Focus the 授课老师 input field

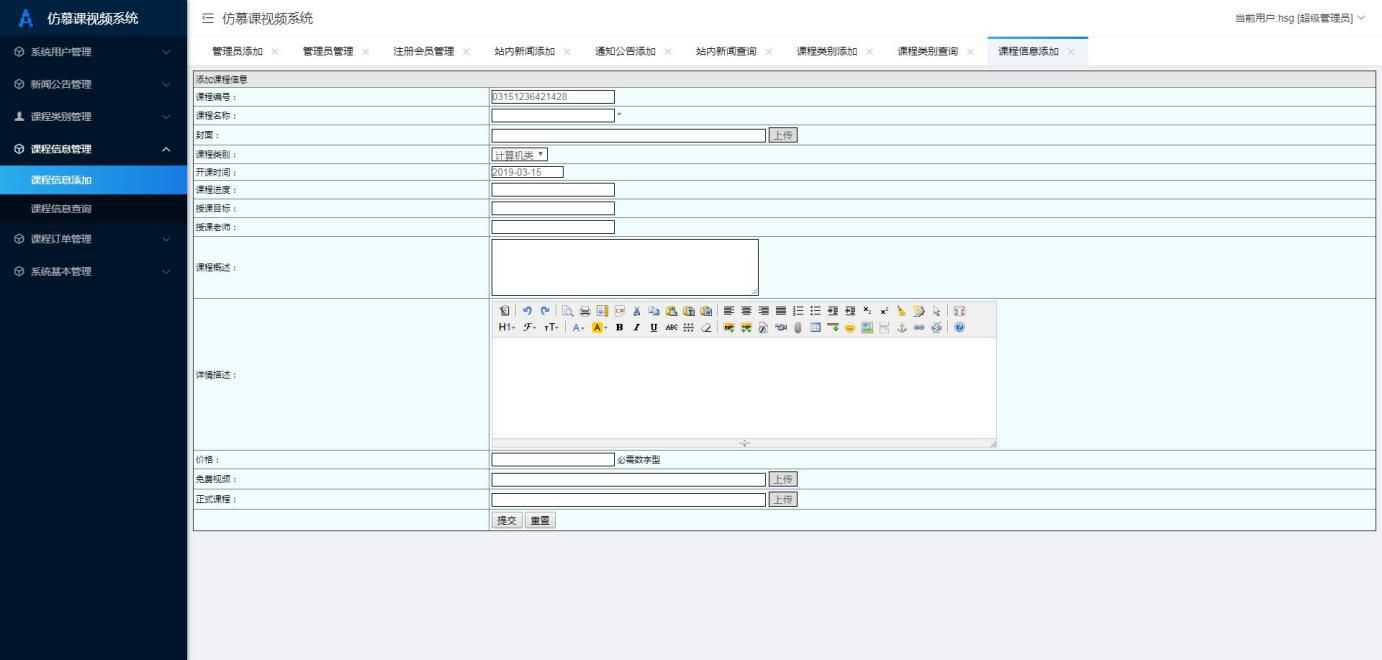coord(553,227)
